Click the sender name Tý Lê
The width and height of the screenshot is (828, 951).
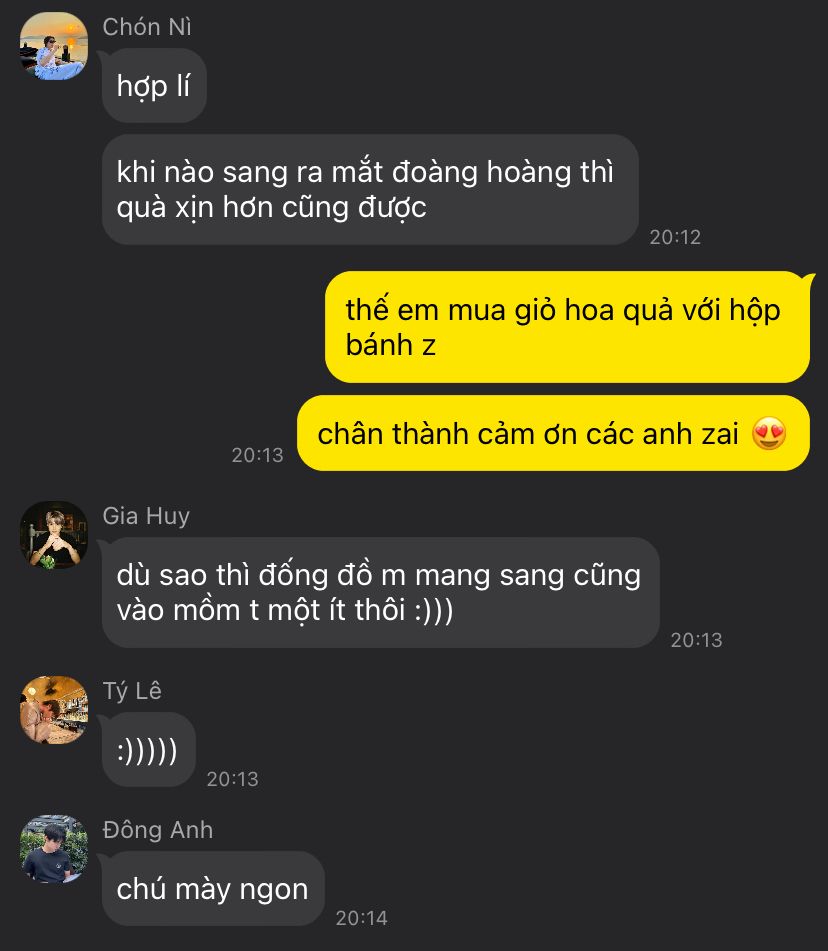(x=132, y=691)
